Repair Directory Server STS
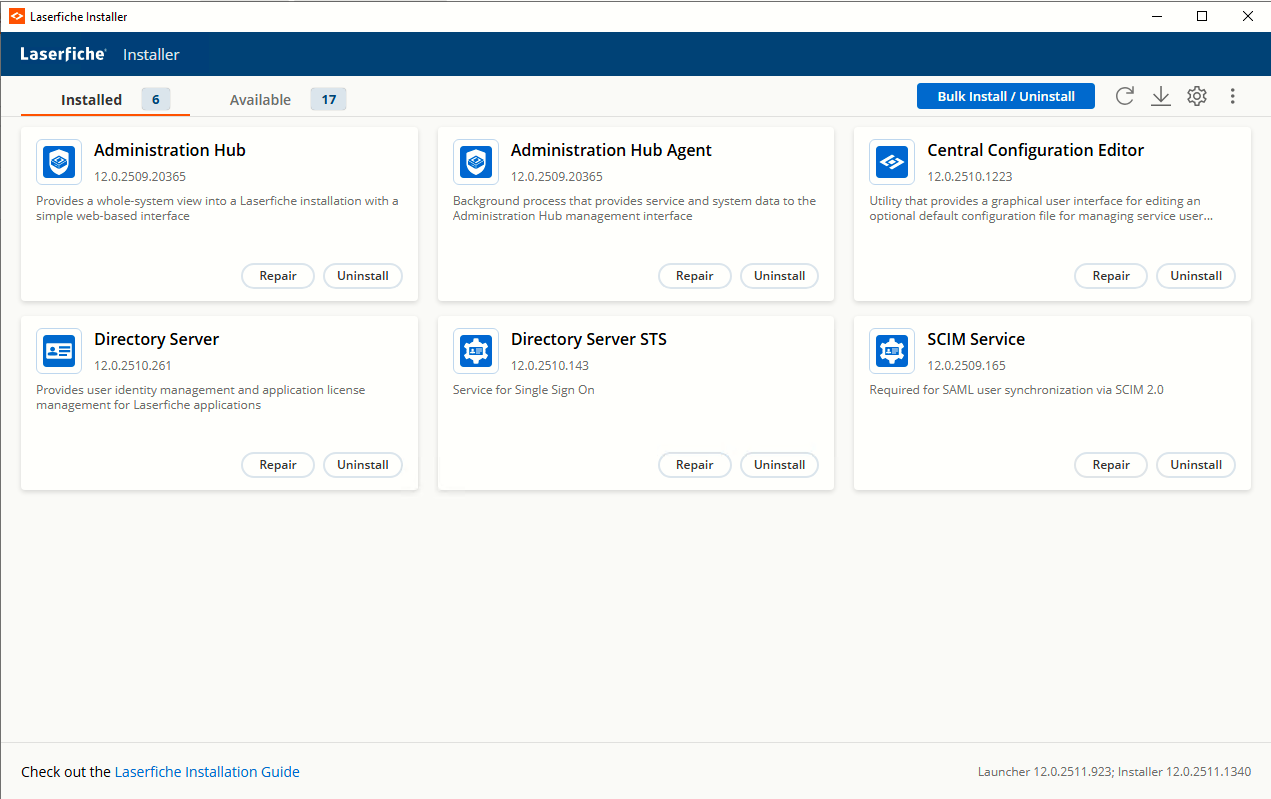This screenshot has width=1271, height=799. click(x=694, y=465)
